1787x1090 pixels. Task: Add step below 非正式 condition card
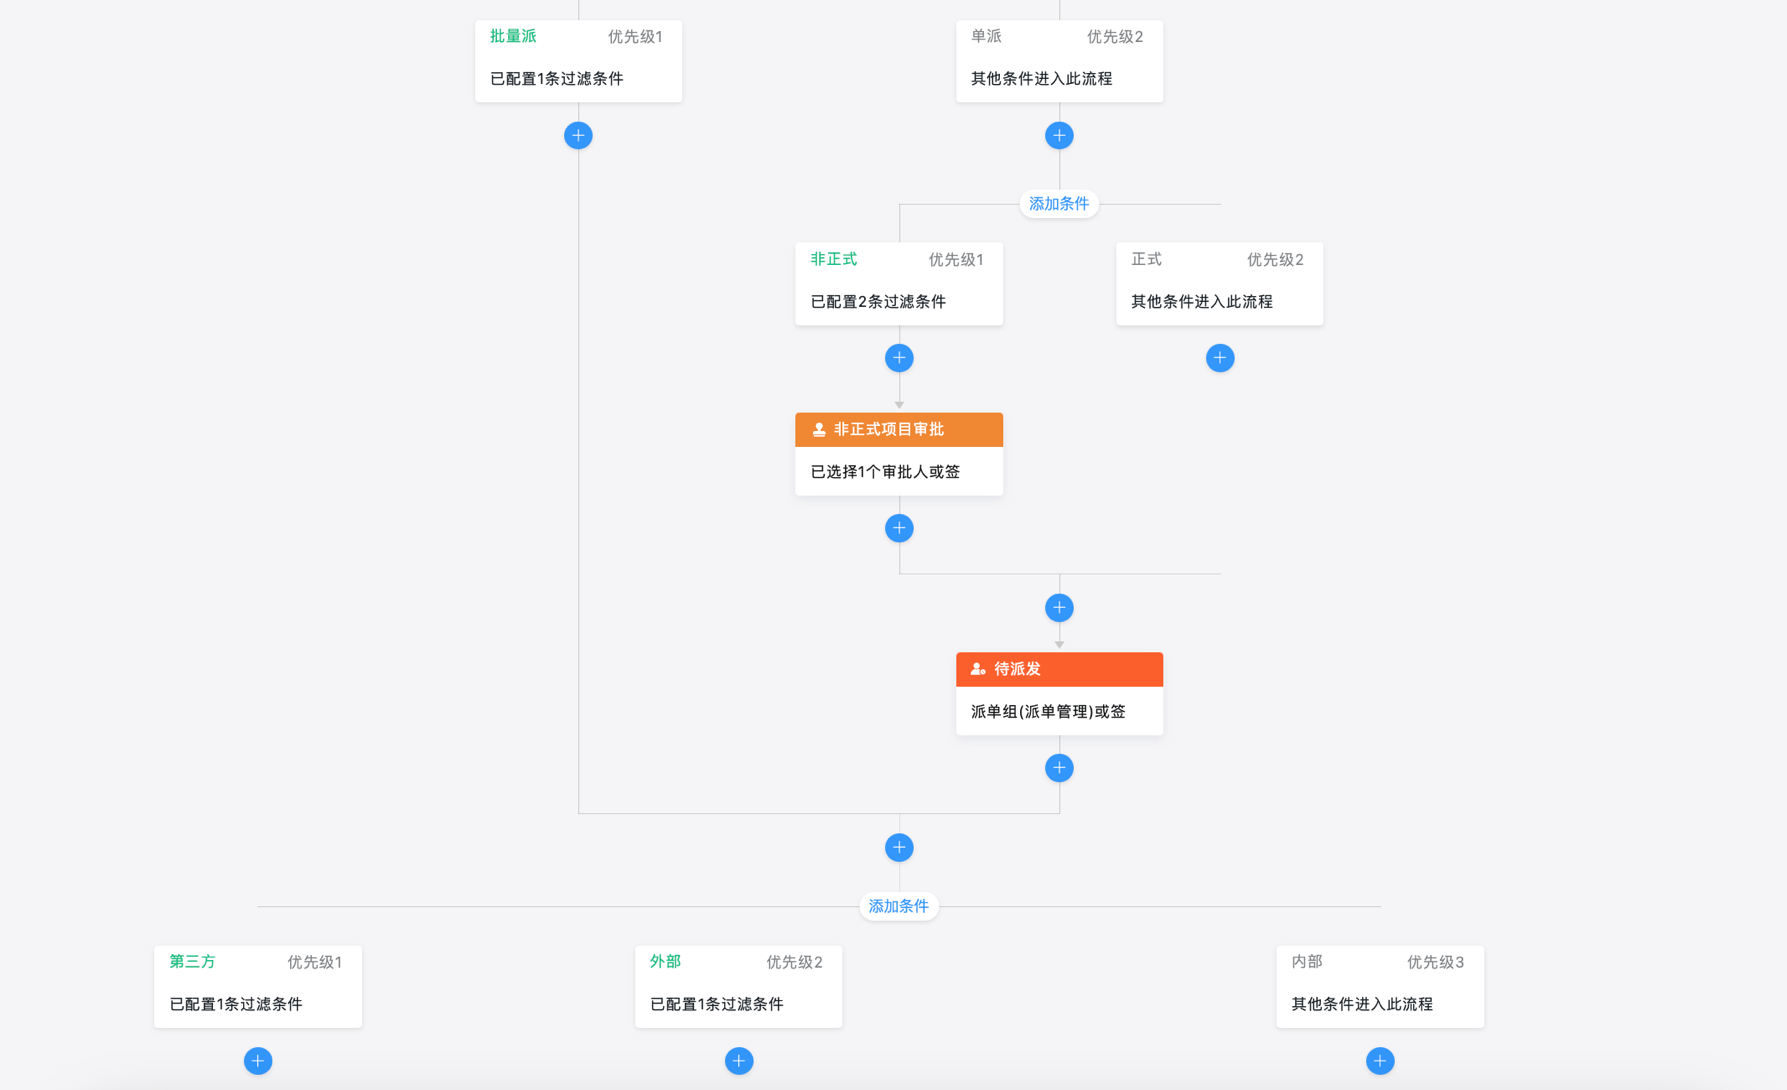(x=899, y=358)
